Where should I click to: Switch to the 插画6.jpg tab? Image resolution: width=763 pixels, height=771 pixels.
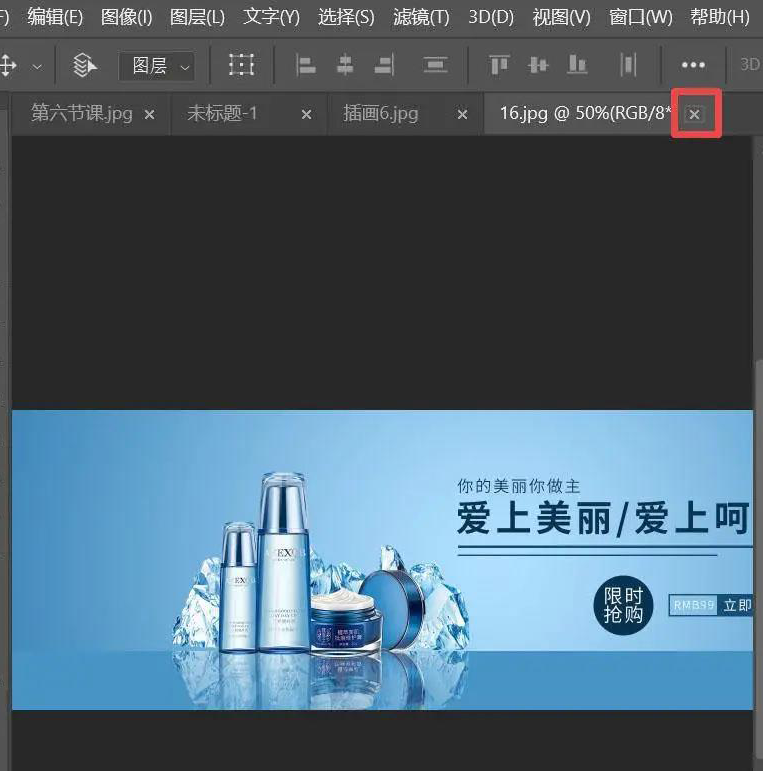click(x=381, y=114)
